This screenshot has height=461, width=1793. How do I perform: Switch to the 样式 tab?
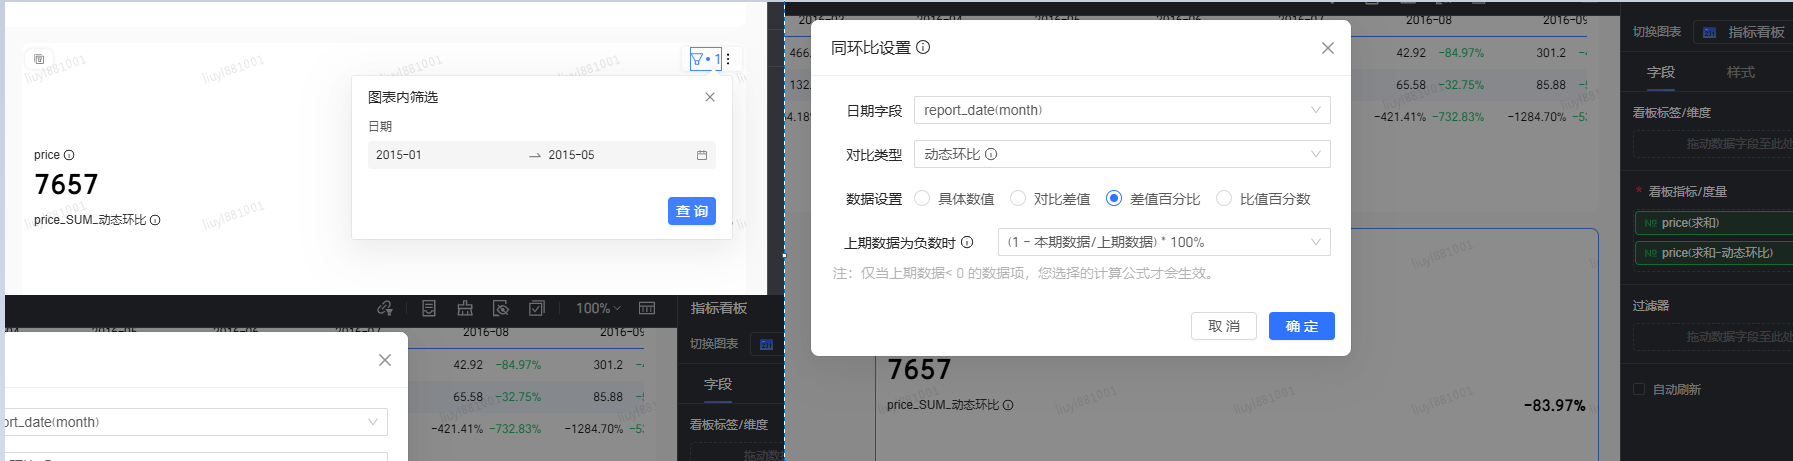(x=1740, y=72)
